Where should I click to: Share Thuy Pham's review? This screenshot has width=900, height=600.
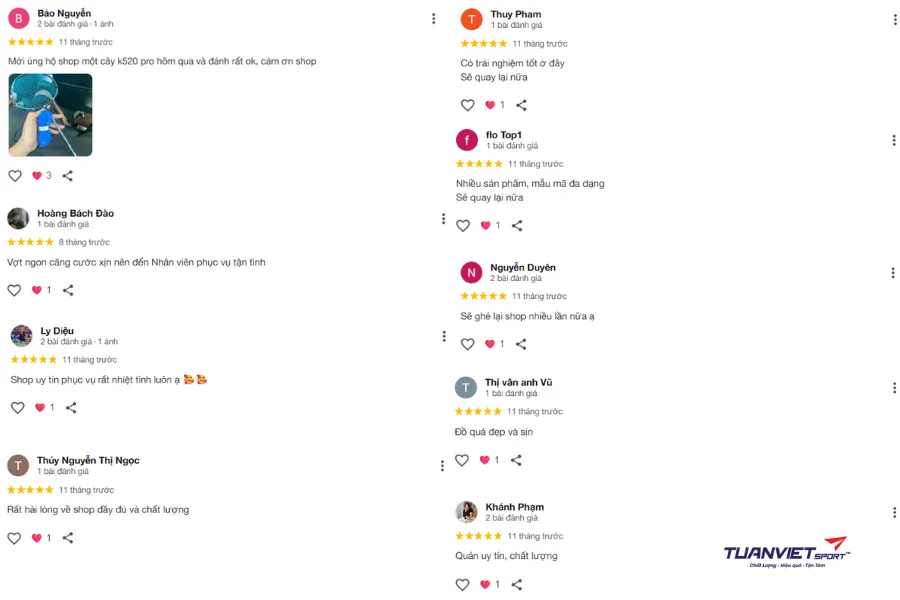pyautogui.click(x=521, y=105)
